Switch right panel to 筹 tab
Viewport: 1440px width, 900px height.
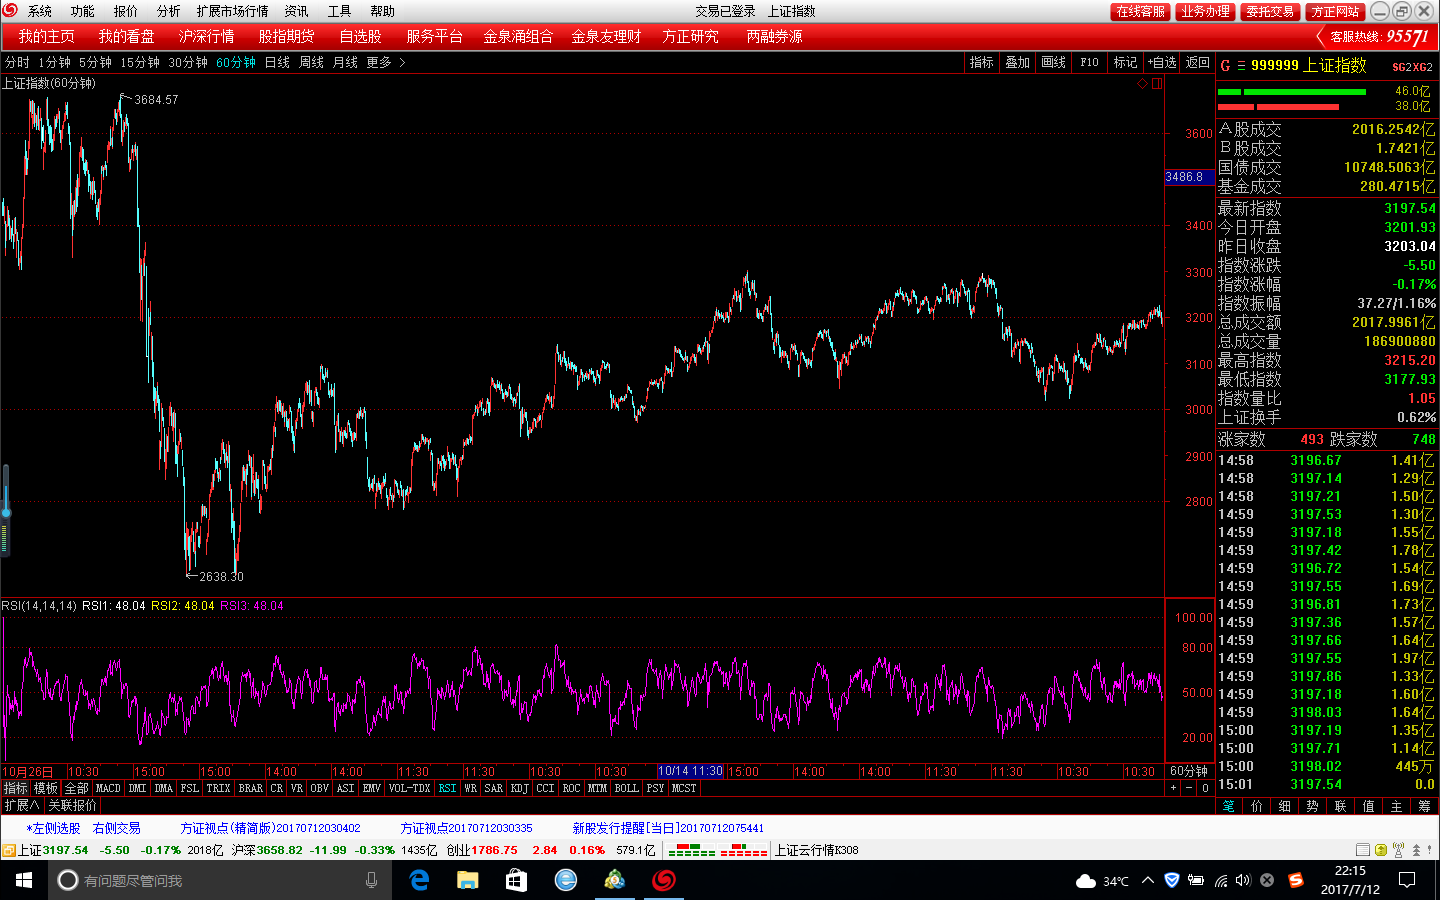click(x=1425, y=806)
